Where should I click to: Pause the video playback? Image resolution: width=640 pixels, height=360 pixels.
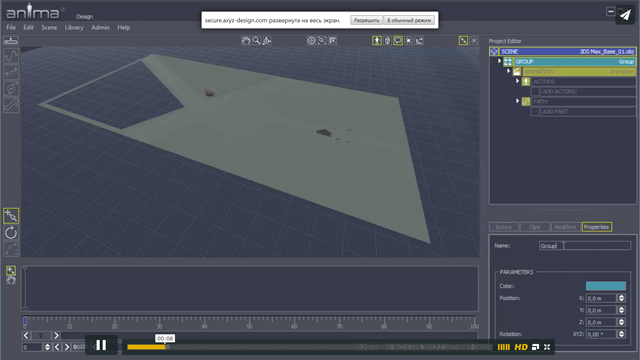click(x=101, y=345)
